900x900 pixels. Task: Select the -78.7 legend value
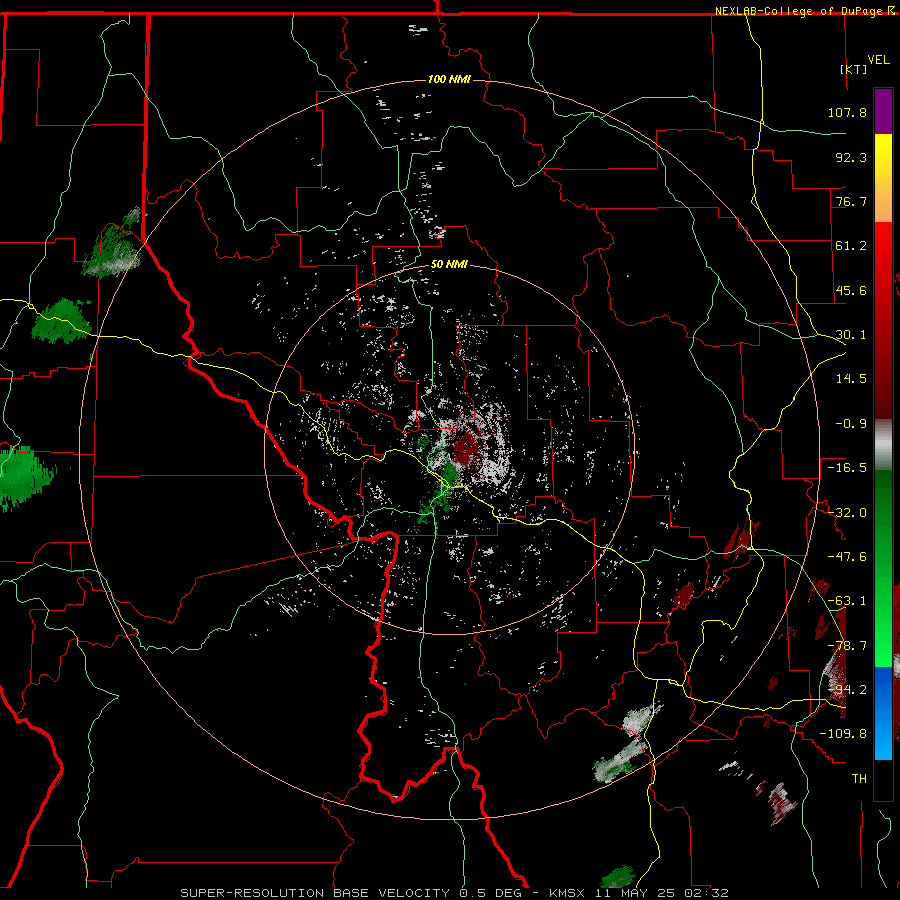[847, 646]
